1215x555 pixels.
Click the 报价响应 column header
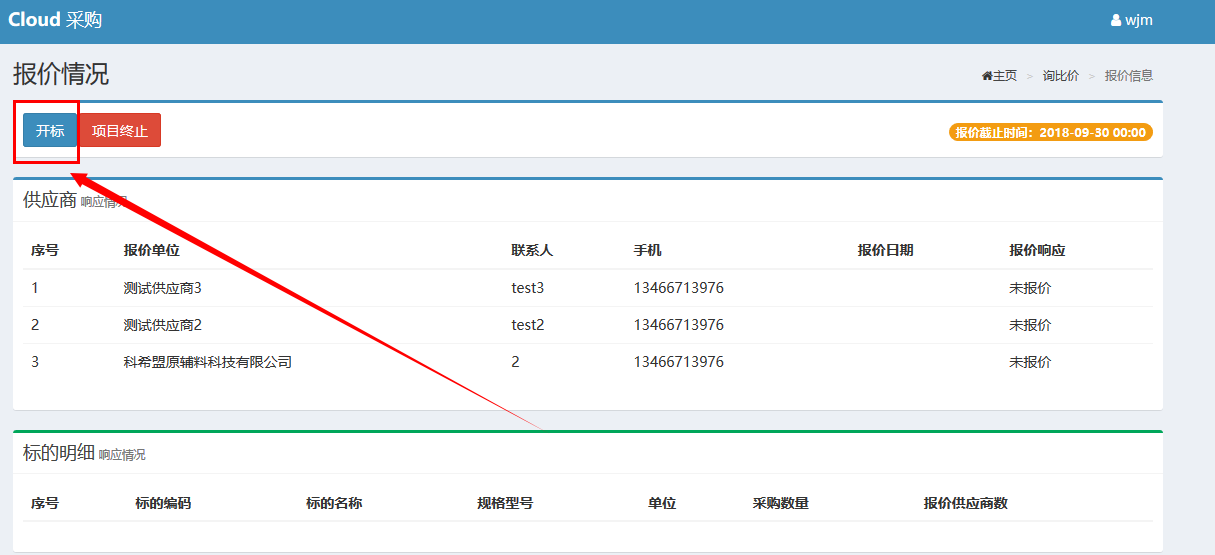(x=1037, y=250)
